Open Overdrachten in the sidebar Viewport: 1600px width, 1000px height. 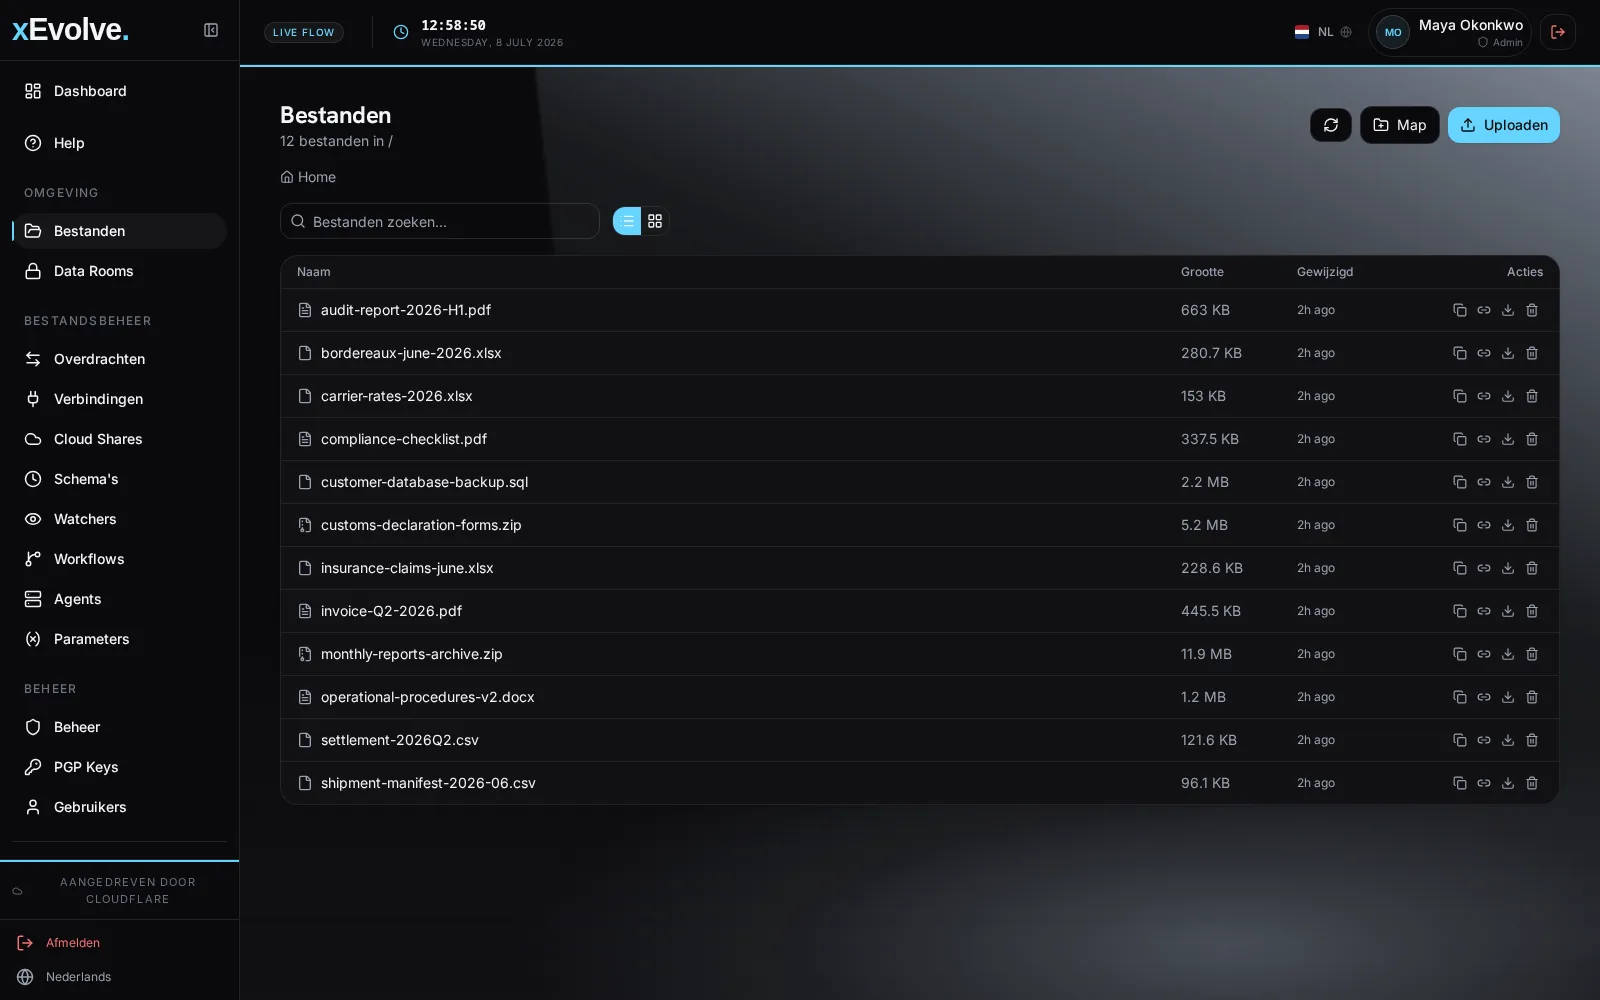[119, 359]
